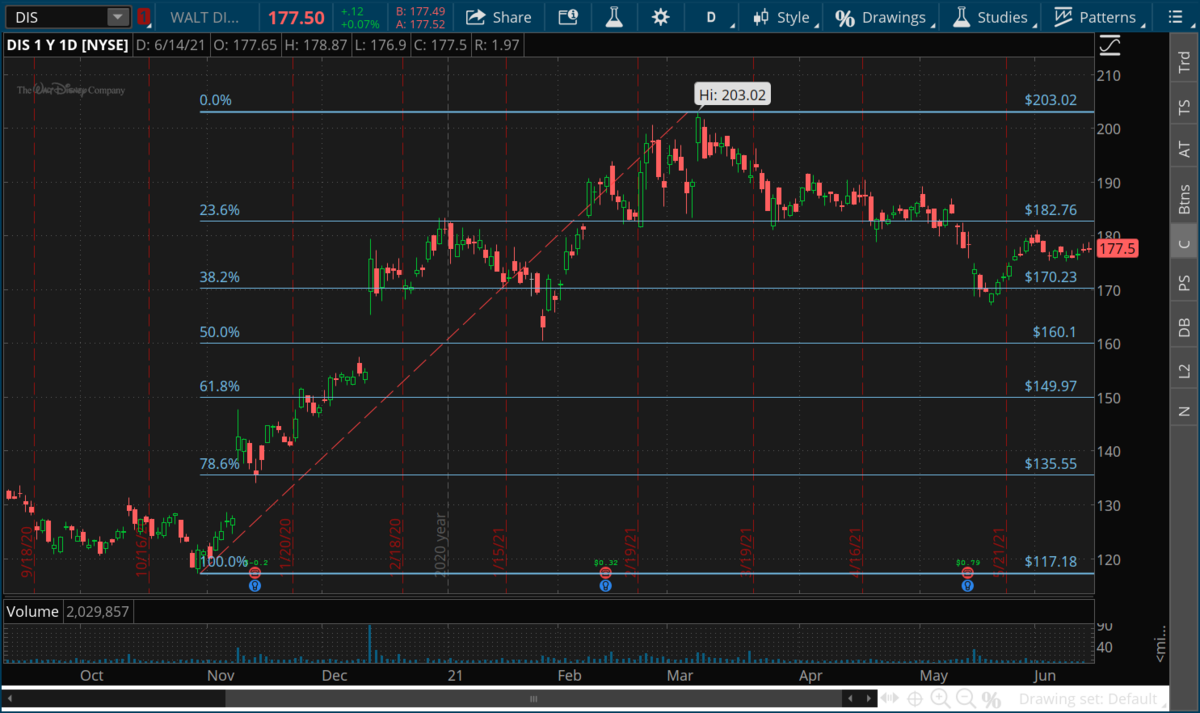Click the 'Hi: 203.02' price bubble
This screenshot has height=713, width=1200.
click(x=733, y=95)
